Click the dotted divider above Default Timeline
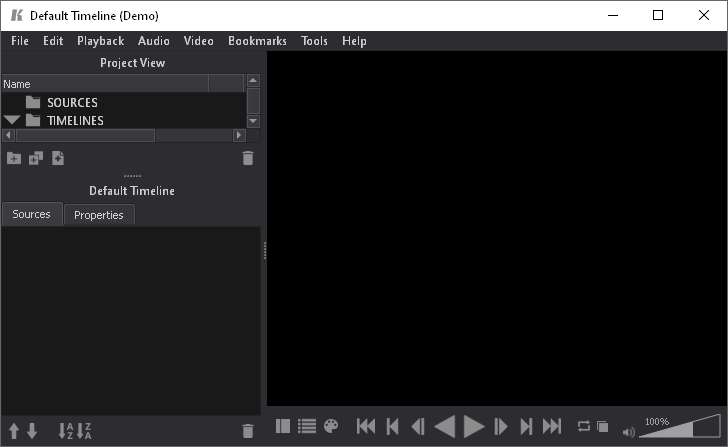The height and width of the screenshot is (447, 728). (132, 176)
